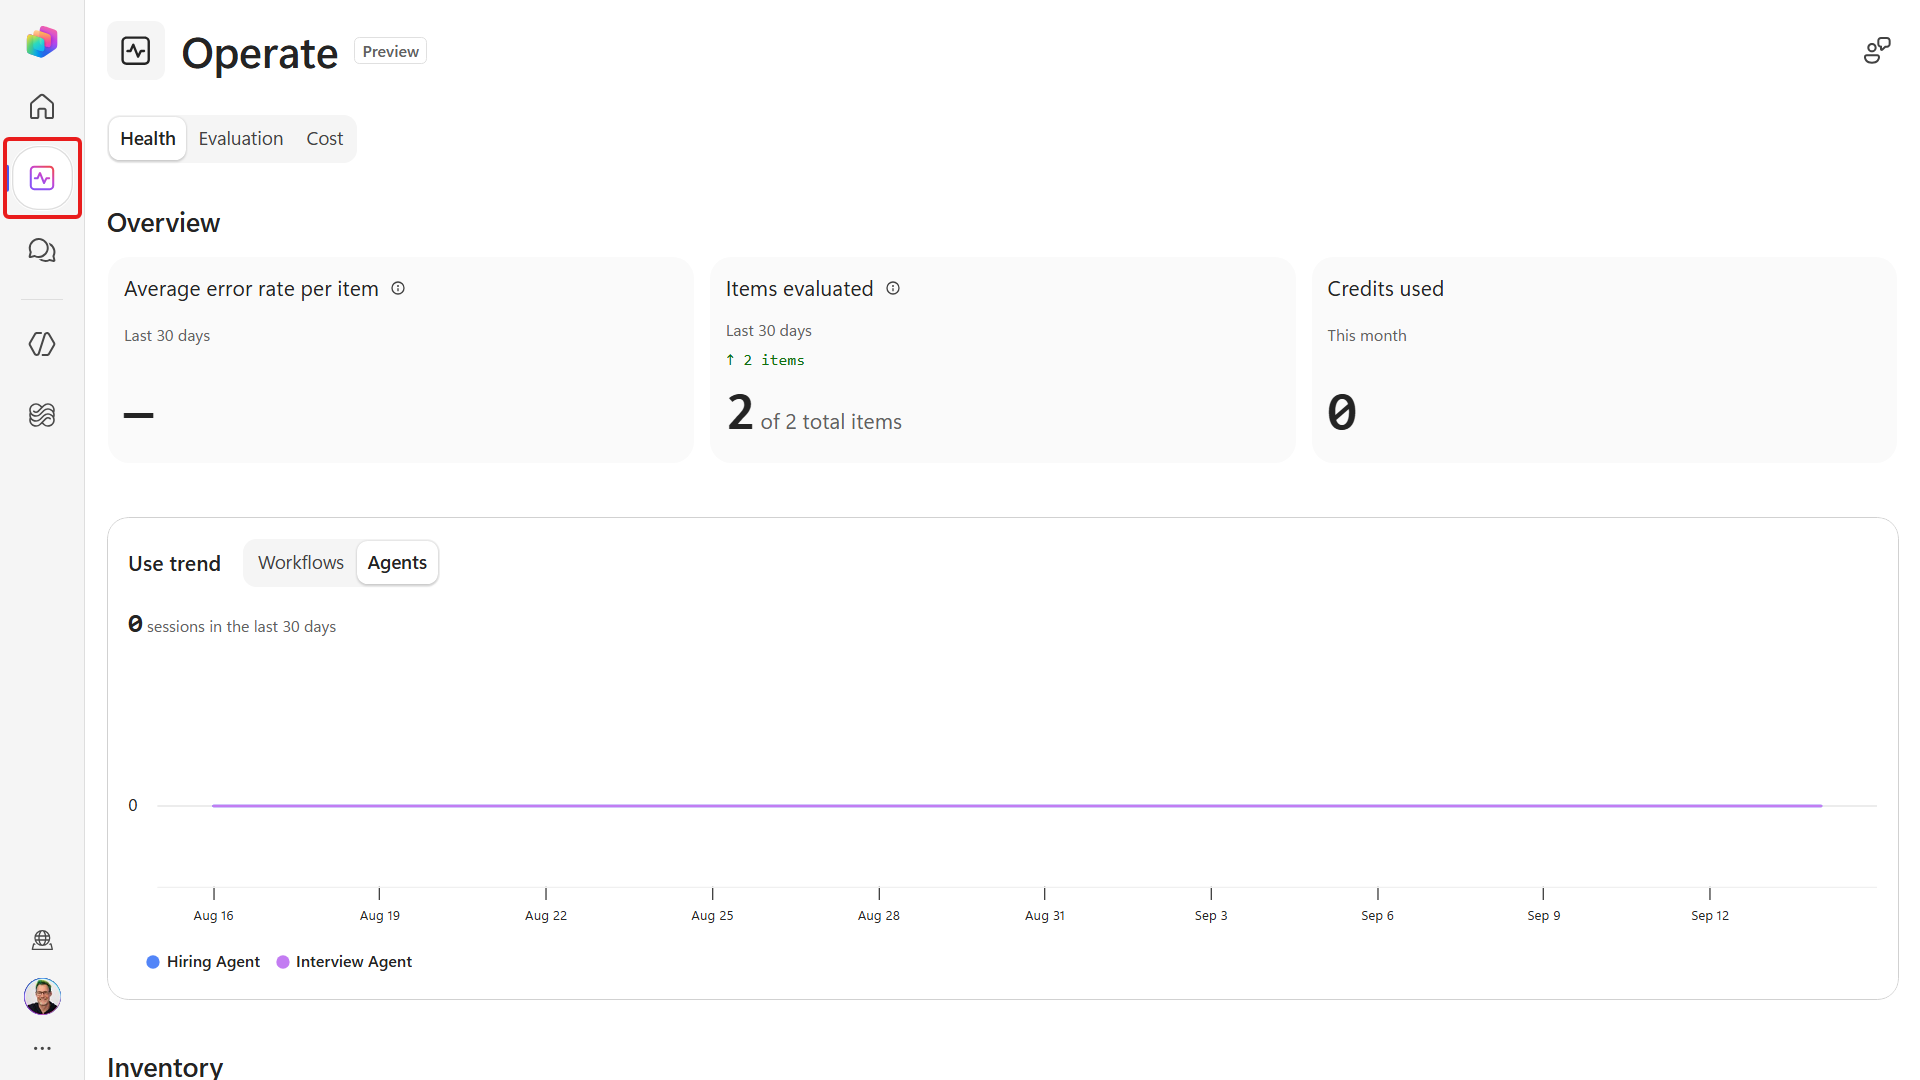Open the more options ellipsis in sidebar
The width and height of the screenshot is (1920, 1080).
point(42,1048)
